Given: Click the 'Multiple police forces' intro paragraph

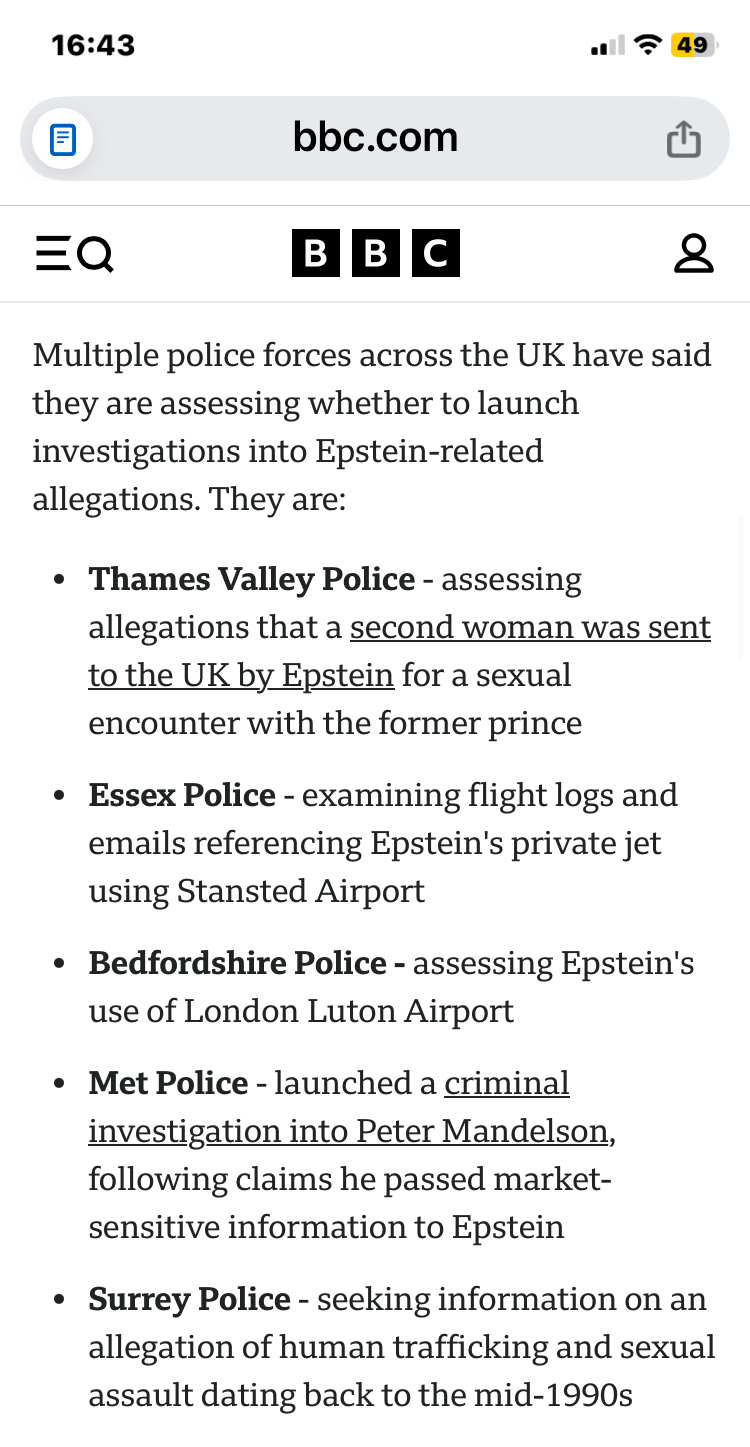Looking at the screenshot, I should [x=372, y=426].
